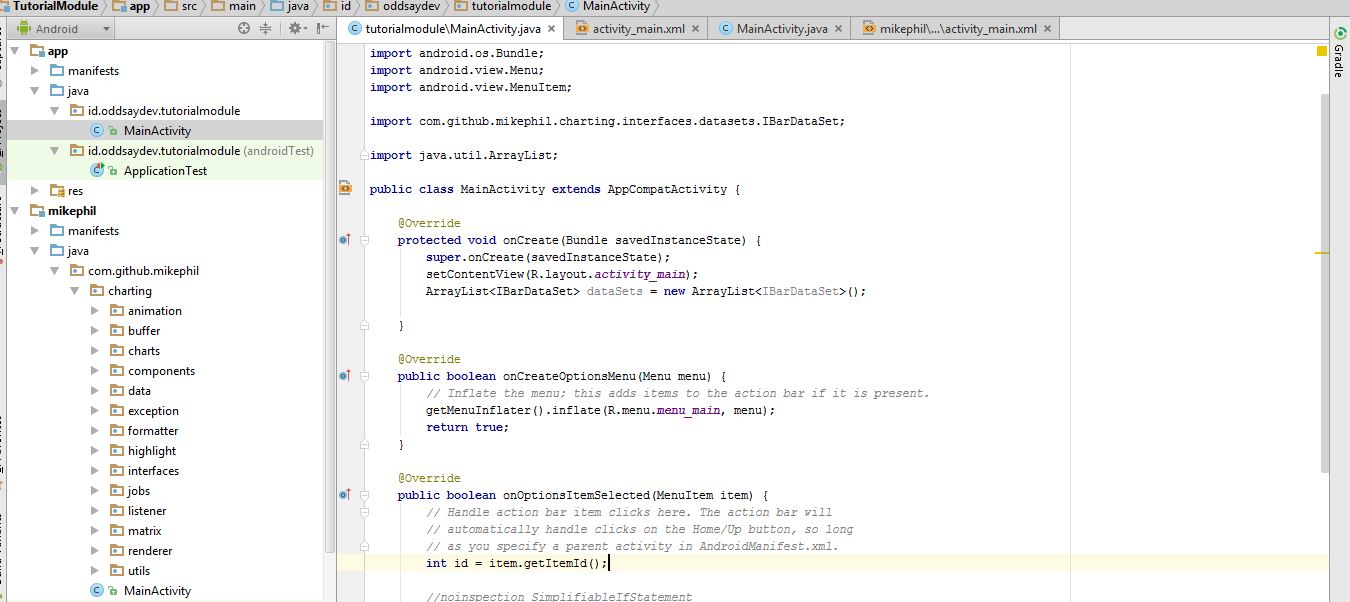Click the warning gutter icon beside MainActivity class

344,189
